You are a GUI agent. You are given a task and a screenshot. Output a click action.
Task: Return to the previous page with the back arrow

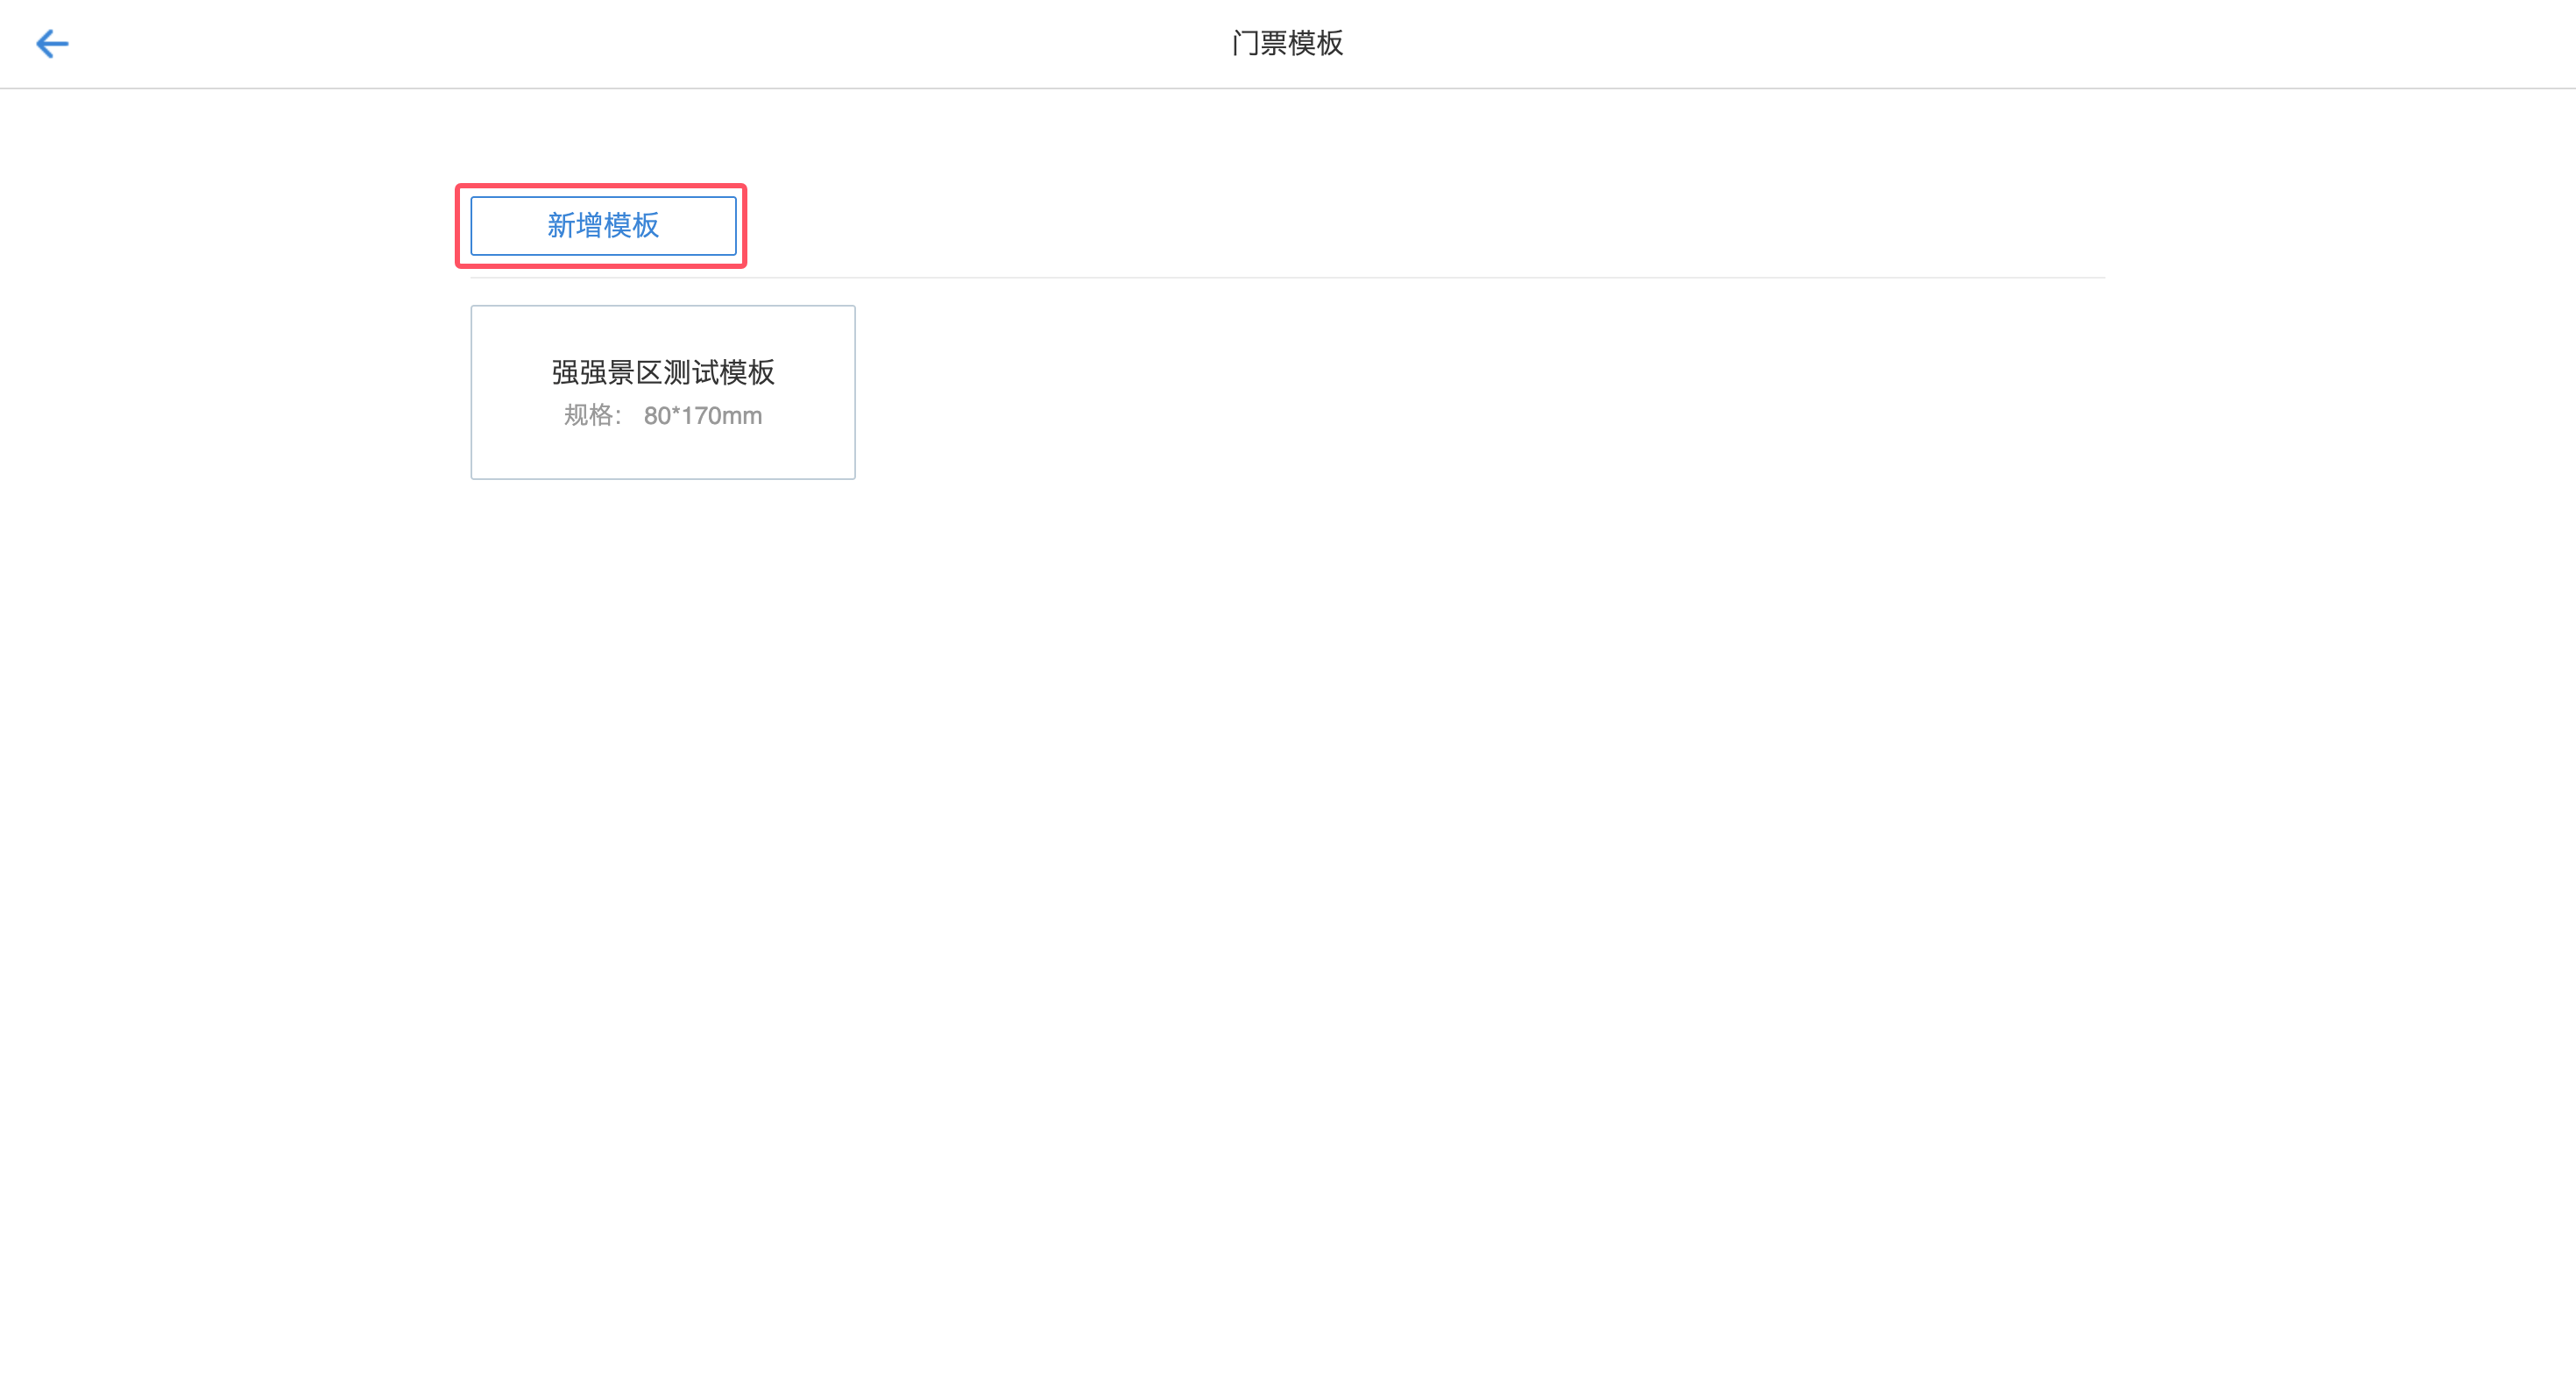point(52,43)
